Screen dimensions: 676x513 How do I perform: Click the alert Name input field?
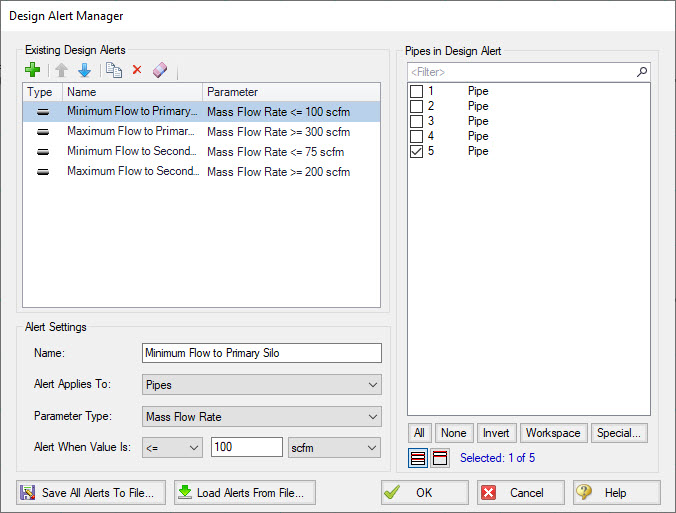click(262, 353)
